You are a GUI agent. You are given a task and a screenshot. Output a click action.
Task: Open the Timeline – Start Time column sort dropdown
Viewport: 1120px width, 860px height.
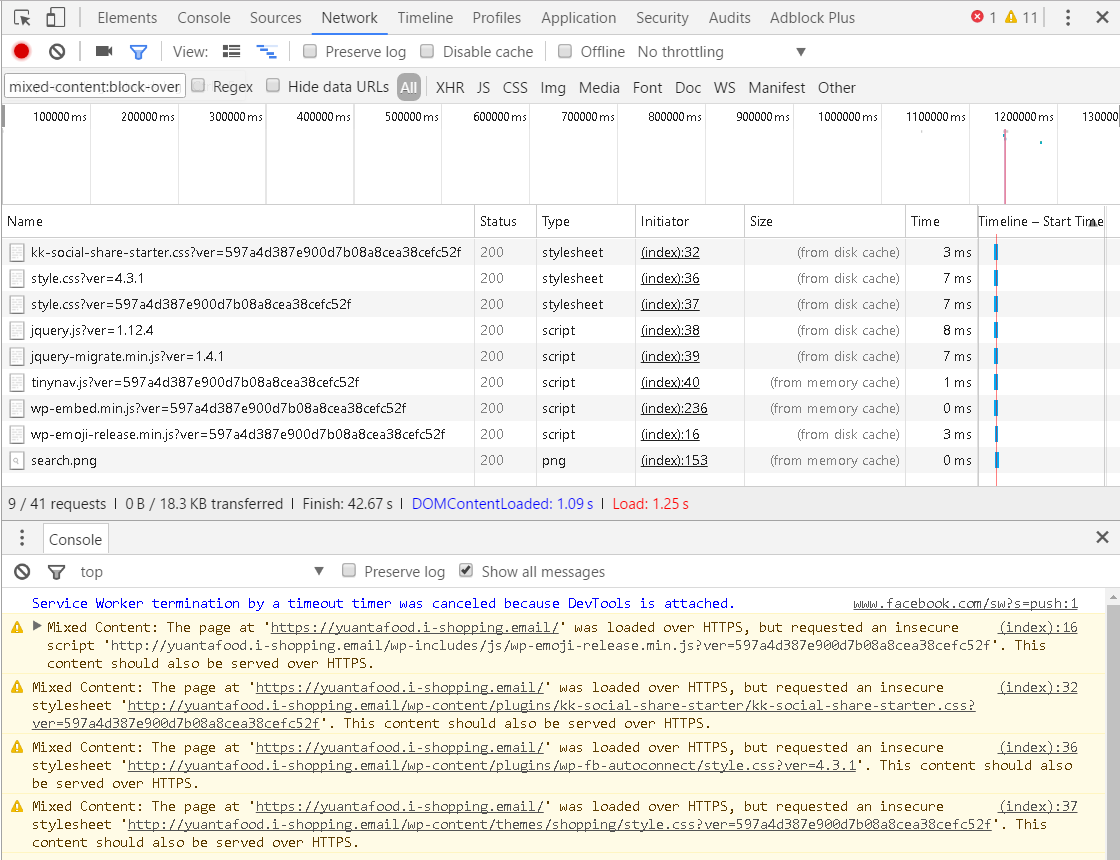[x=1094, y=223]
